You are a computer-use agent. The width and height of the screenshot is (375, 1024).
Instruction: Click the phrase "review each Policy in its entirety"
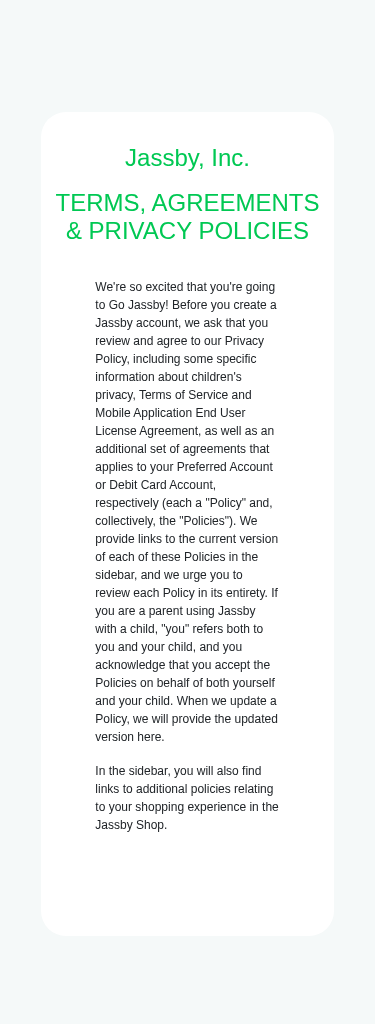pyautogui.click(x=182, y=593)
